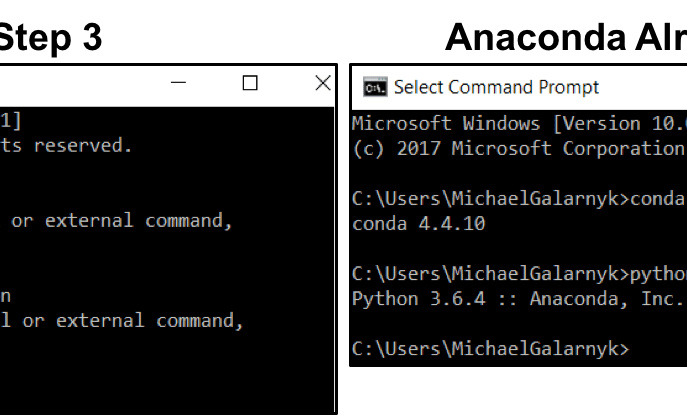This screenshot has width=687, height=415.
Task: Click the Microsoft Windows Version line
Action: click(x=519, y=124)
